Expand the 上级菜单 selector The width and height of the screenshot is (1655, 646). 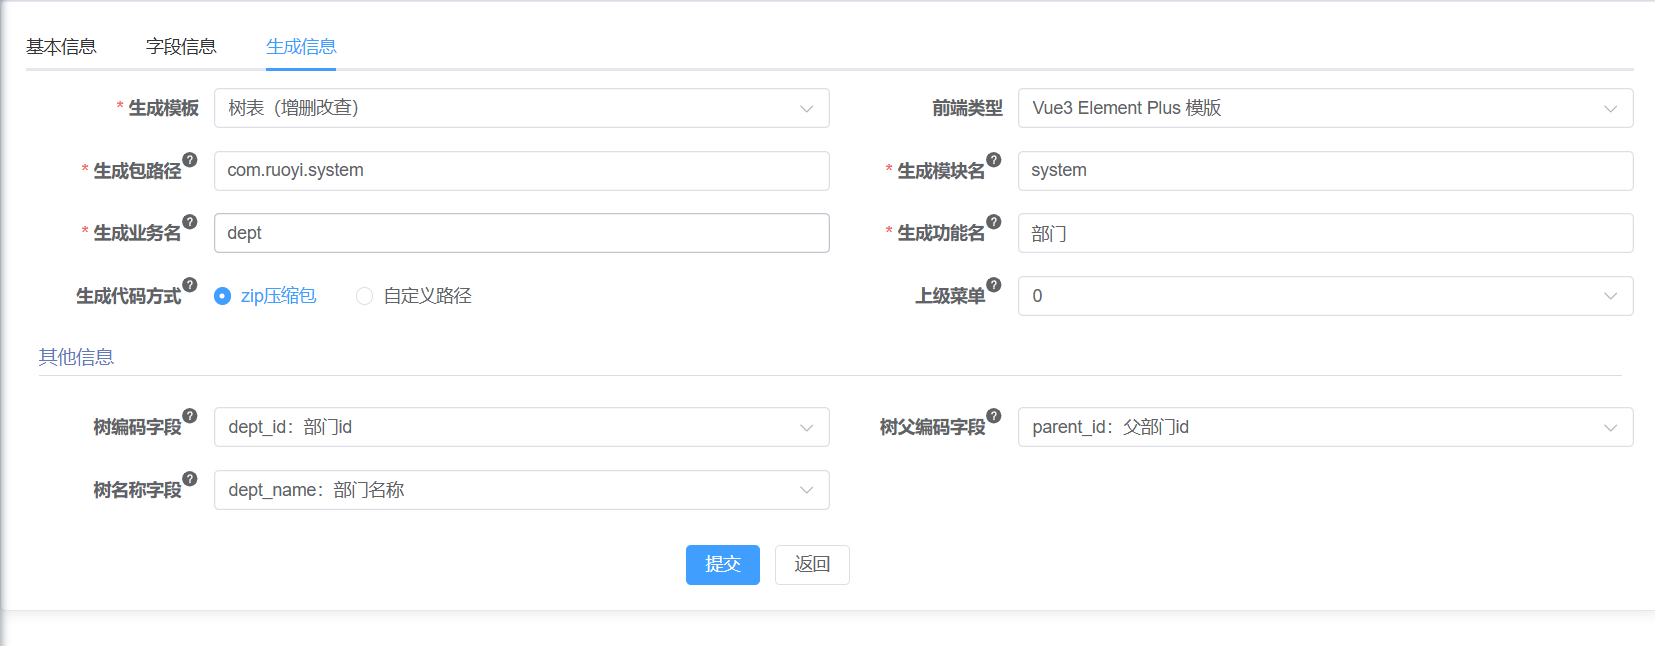tap(1326, 296)
